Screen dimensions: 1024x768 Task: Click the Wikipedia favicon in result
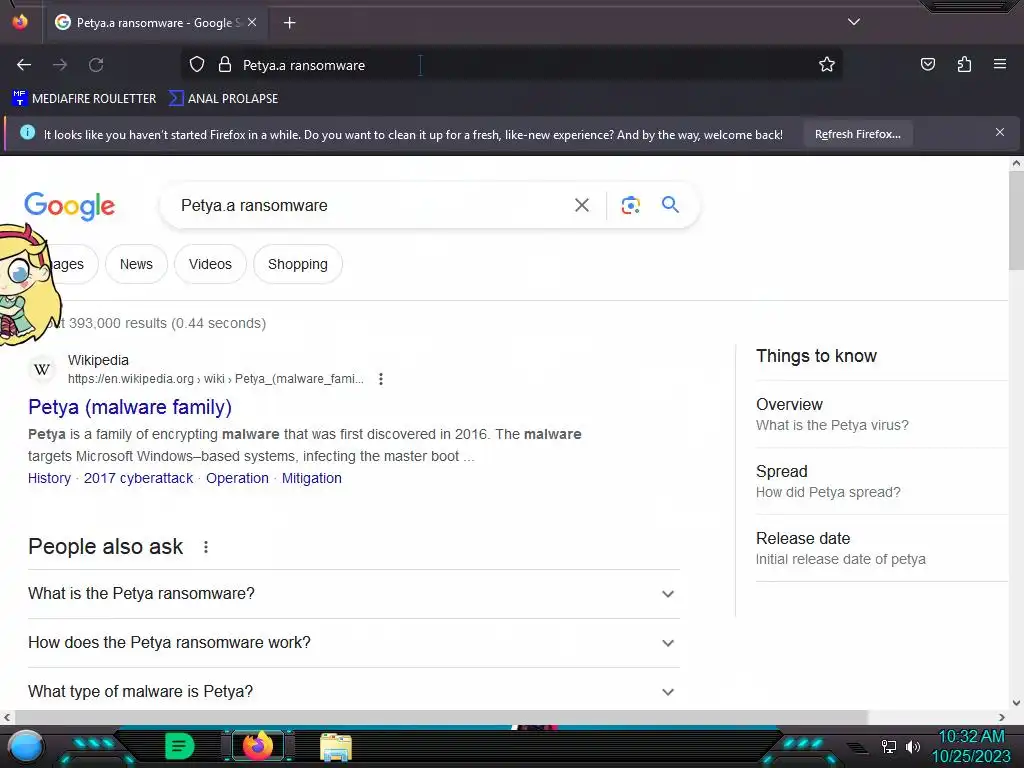point(42,369)
